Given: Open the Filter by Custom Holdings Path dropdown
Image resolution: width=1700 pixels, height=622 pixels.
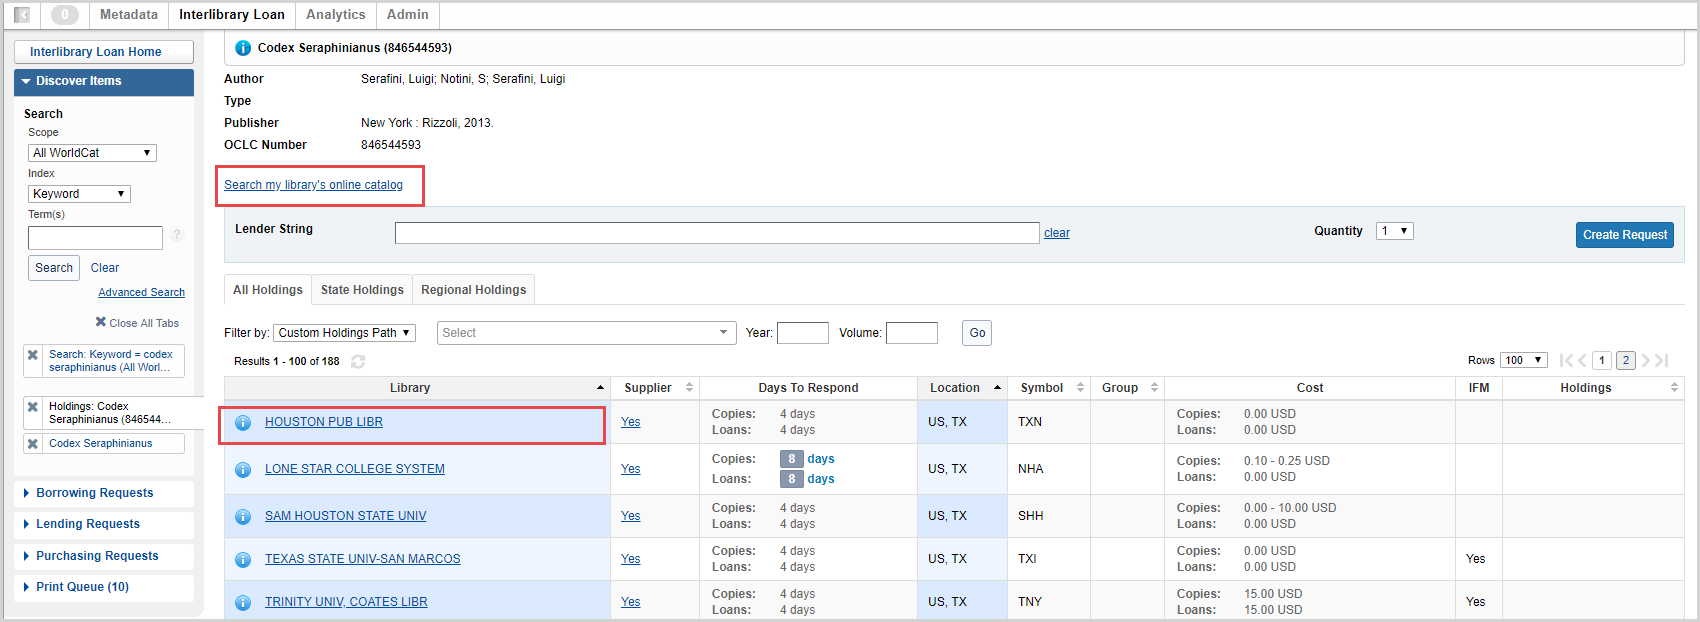Looking at the screenshot, I should click(x=344, y=333).
